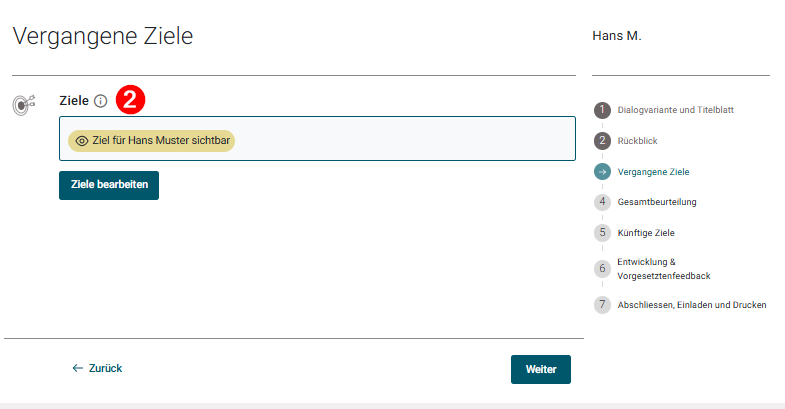The height and width of the screenshot is (409, 785).
Task: Select the Gesamtbeurteilung step
Action: tap(657, 202)
